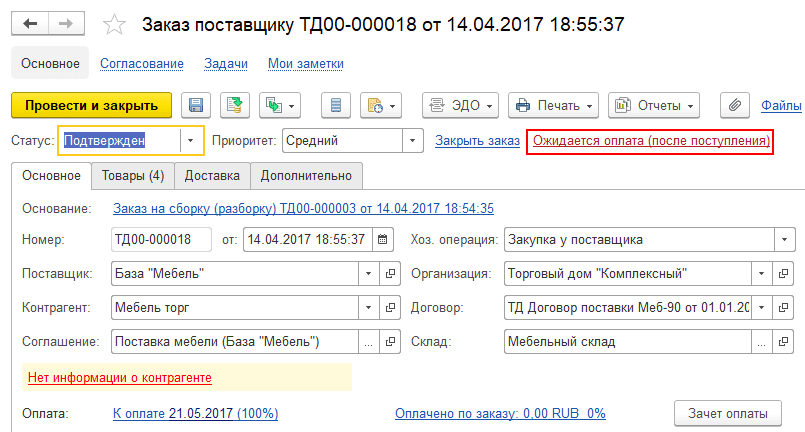The height and width of the screenshot is (432, 805).
Task: Follow the Закрыть заказ link
Action: coord(477,141)
